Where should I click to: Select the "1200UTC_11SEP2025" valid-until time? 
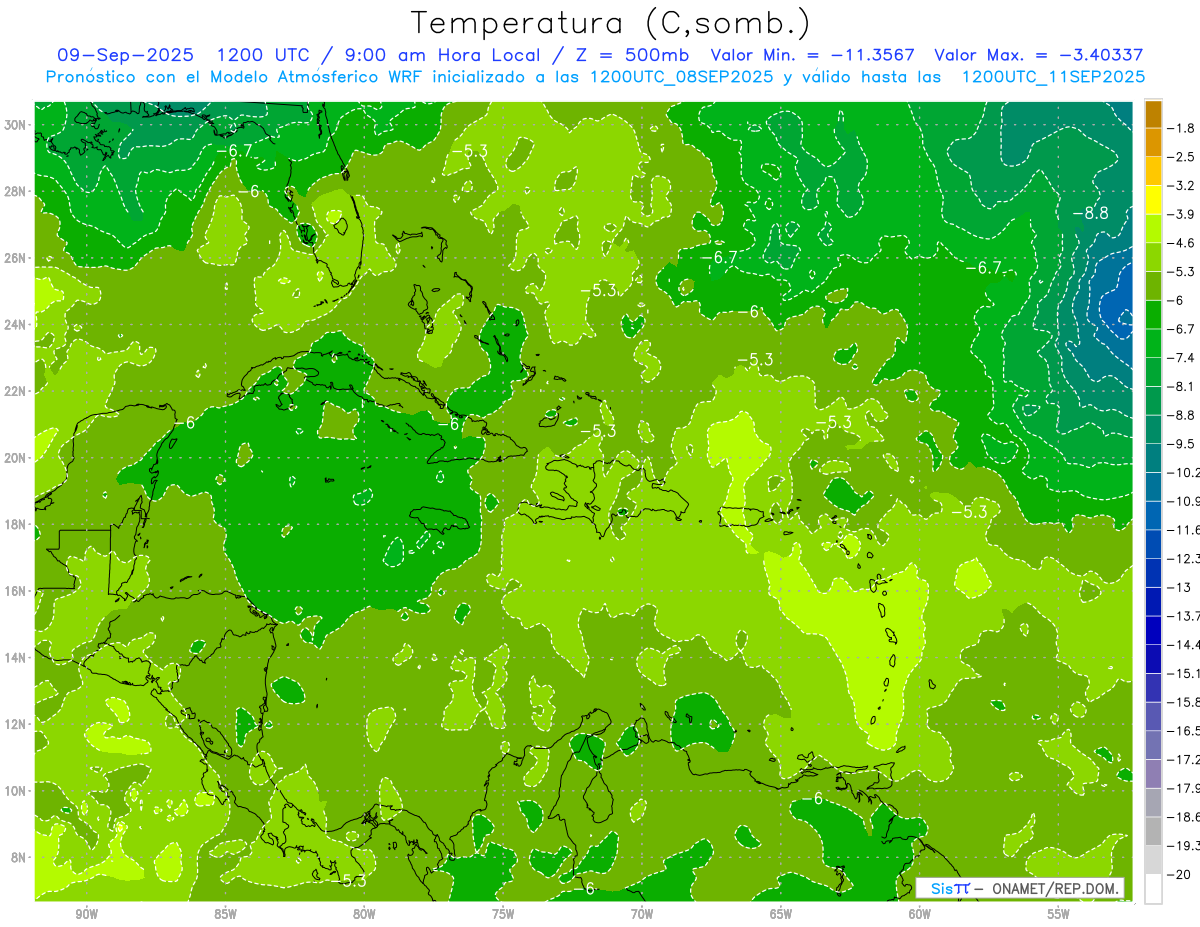pos(1053,77)
